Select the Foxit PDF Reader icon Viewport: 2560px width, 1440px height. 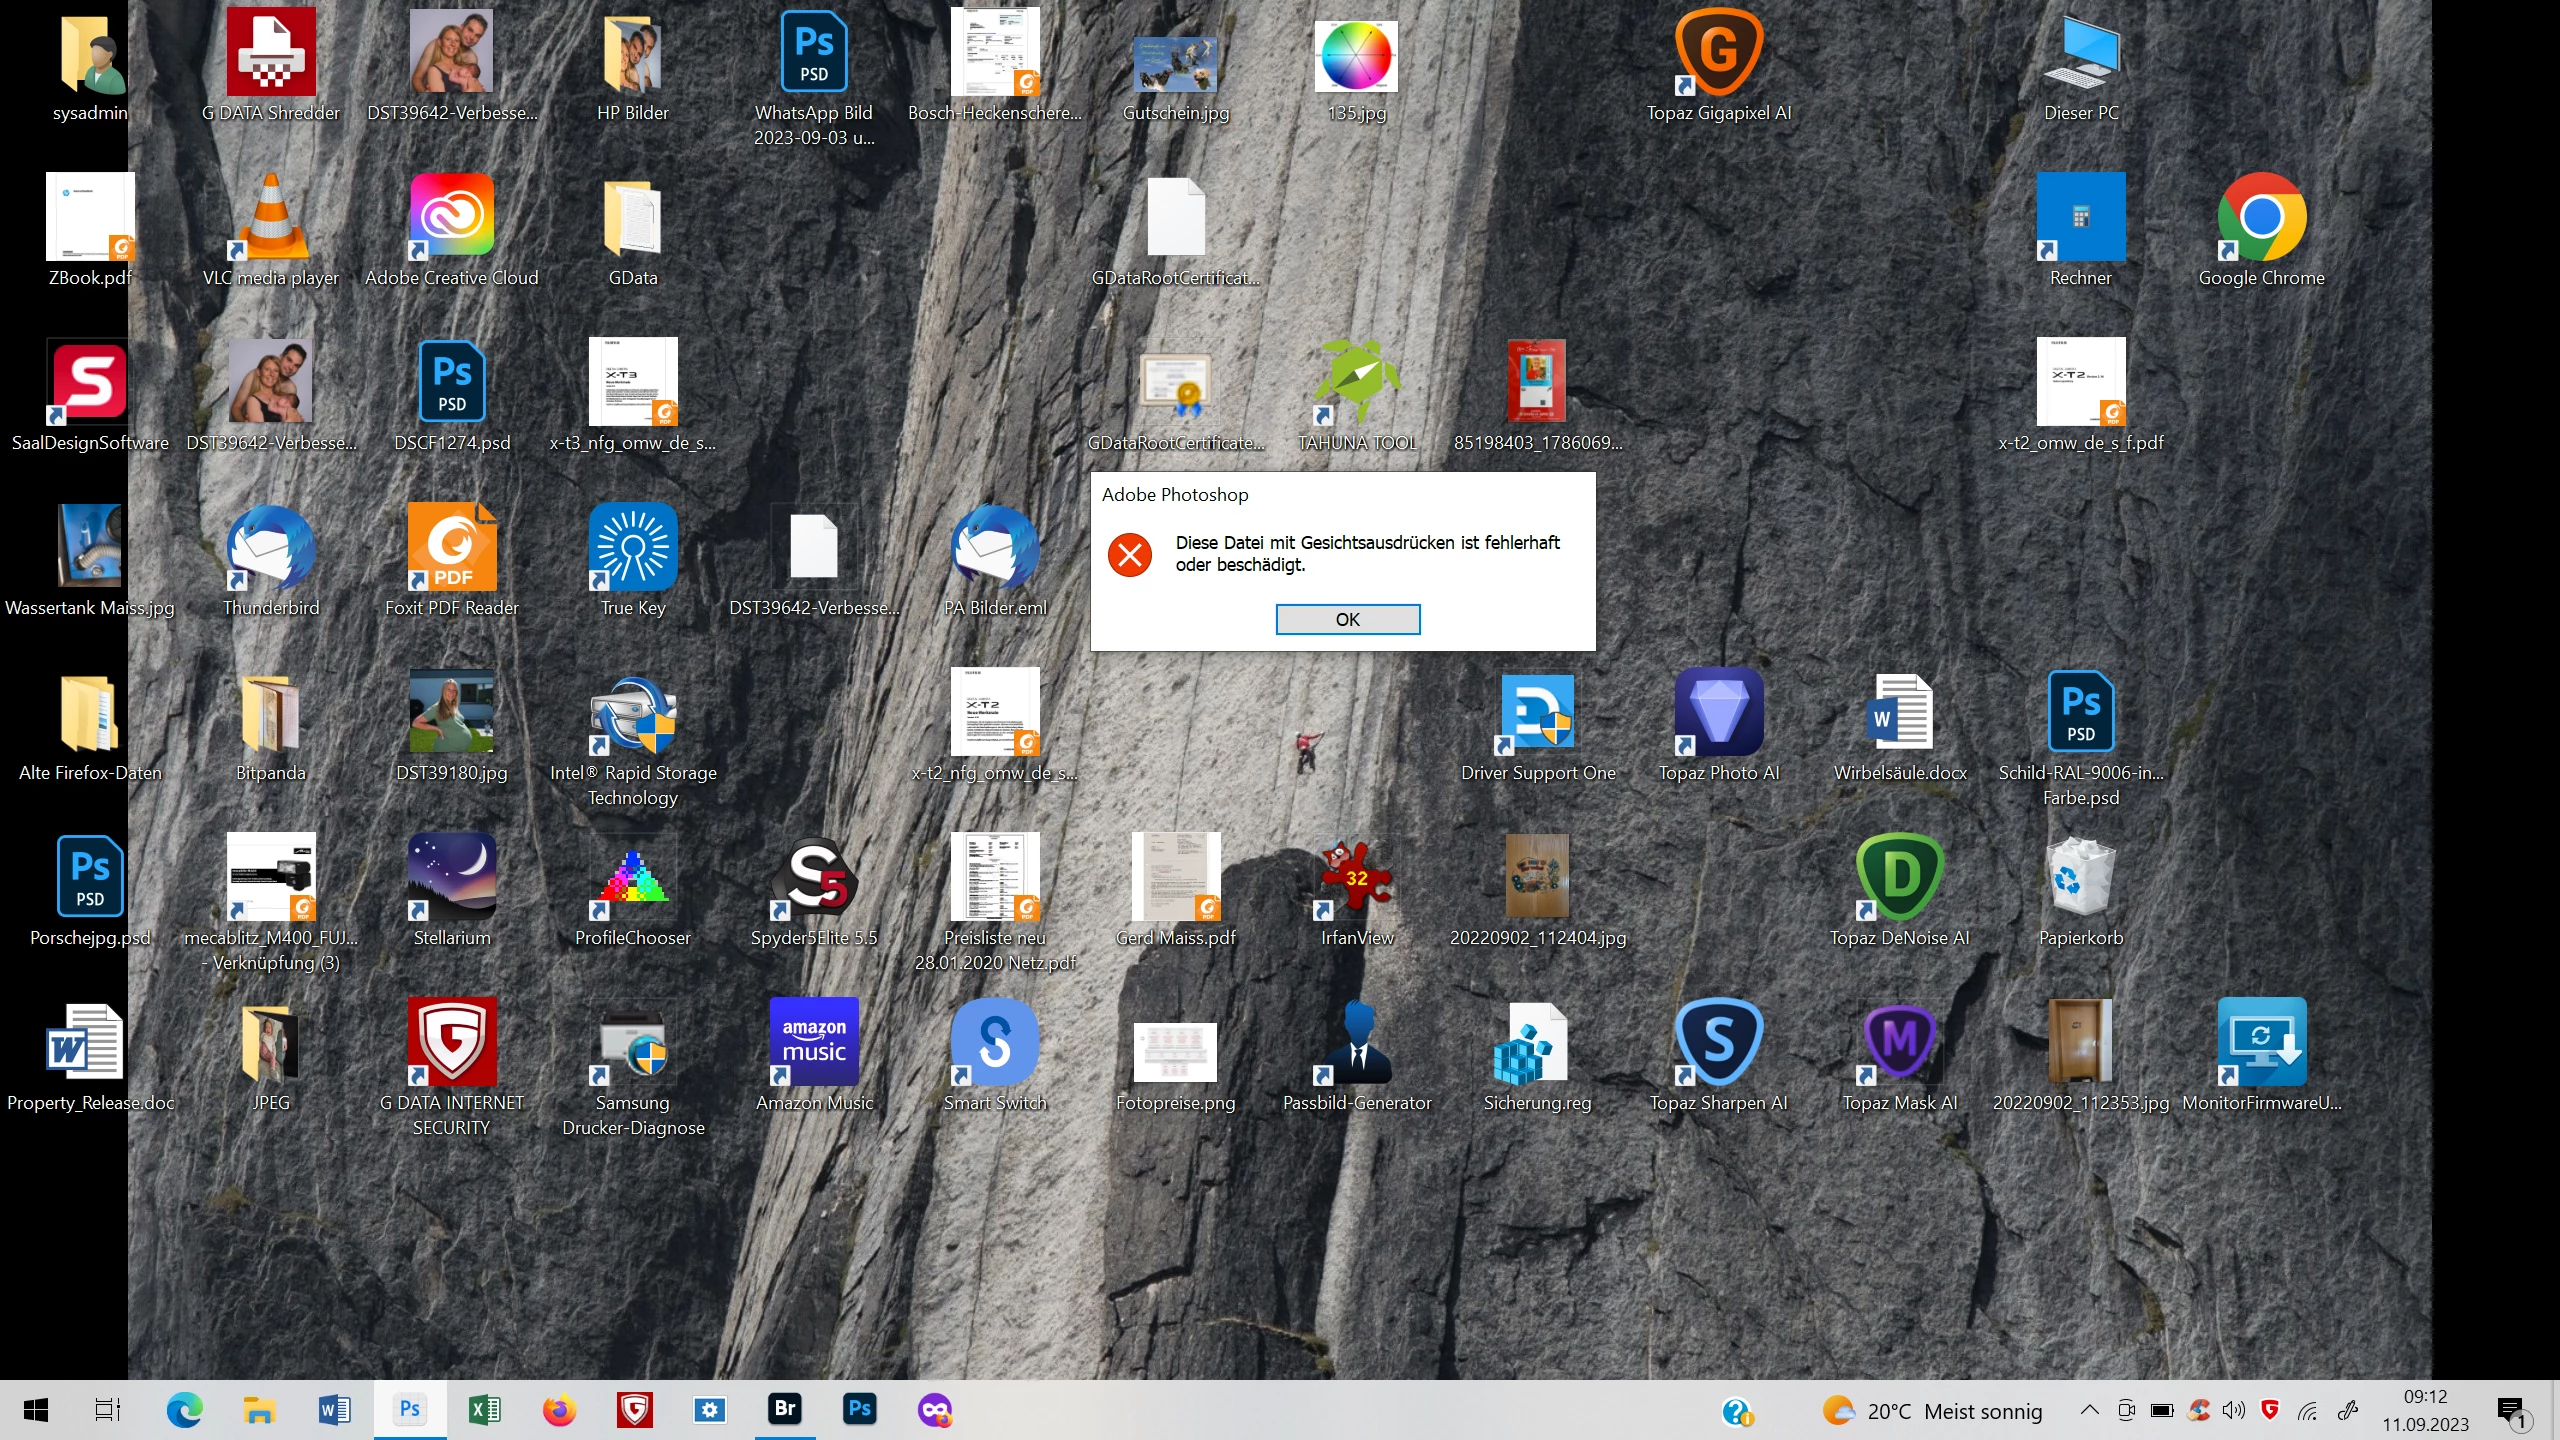coord(451,547)
